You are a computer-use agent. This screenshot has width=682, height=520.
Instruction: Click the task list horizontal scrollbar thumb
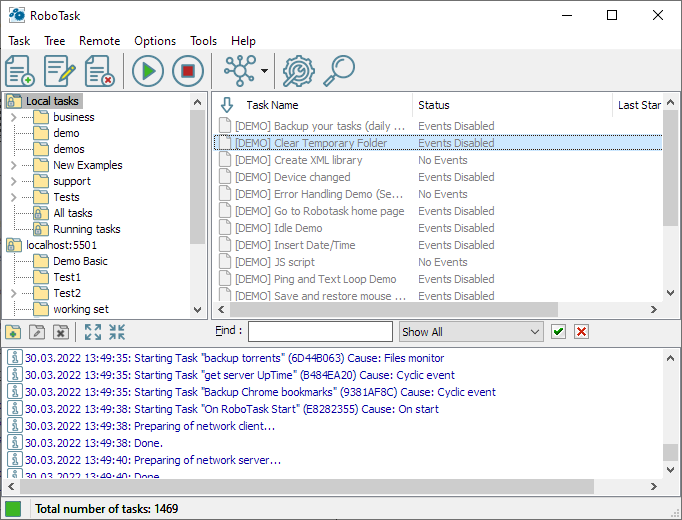click(x=394, y=310)
